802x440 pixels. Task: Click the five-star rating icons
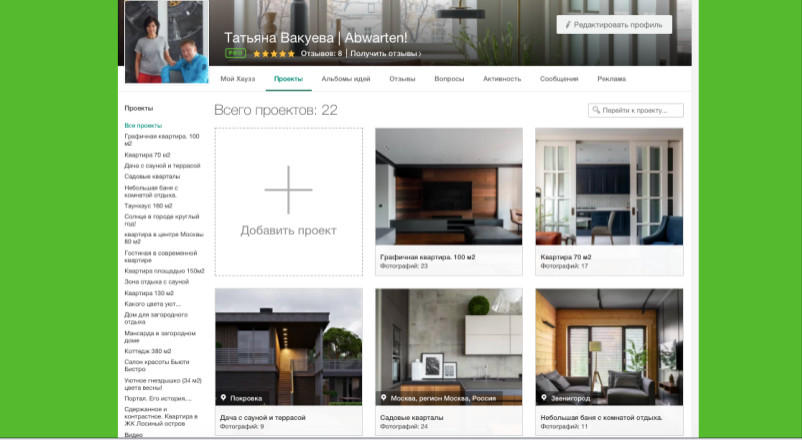(x=274, y=53)
